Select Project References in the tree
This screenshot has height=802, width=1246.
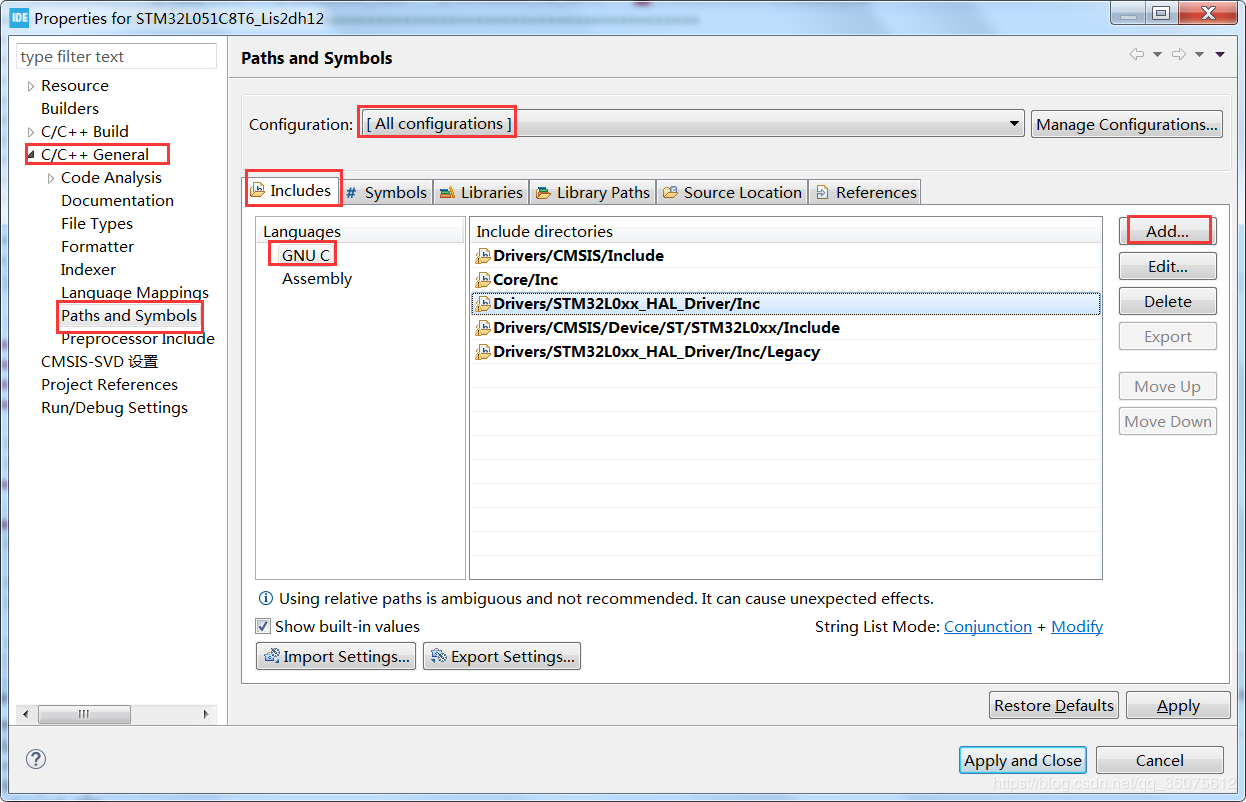(x=109, y=385)
